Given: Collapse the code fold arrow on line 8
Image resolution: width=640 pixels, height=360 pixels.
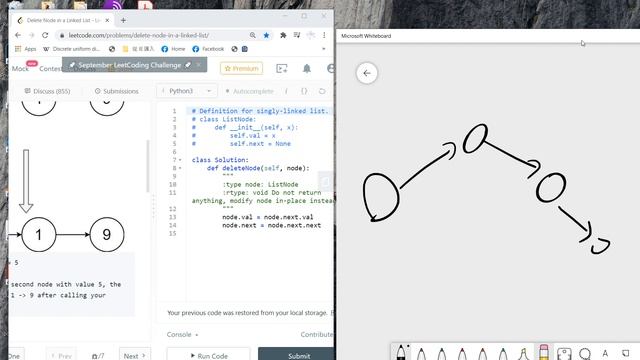Looking at the screenshot, I should [180, 168].
